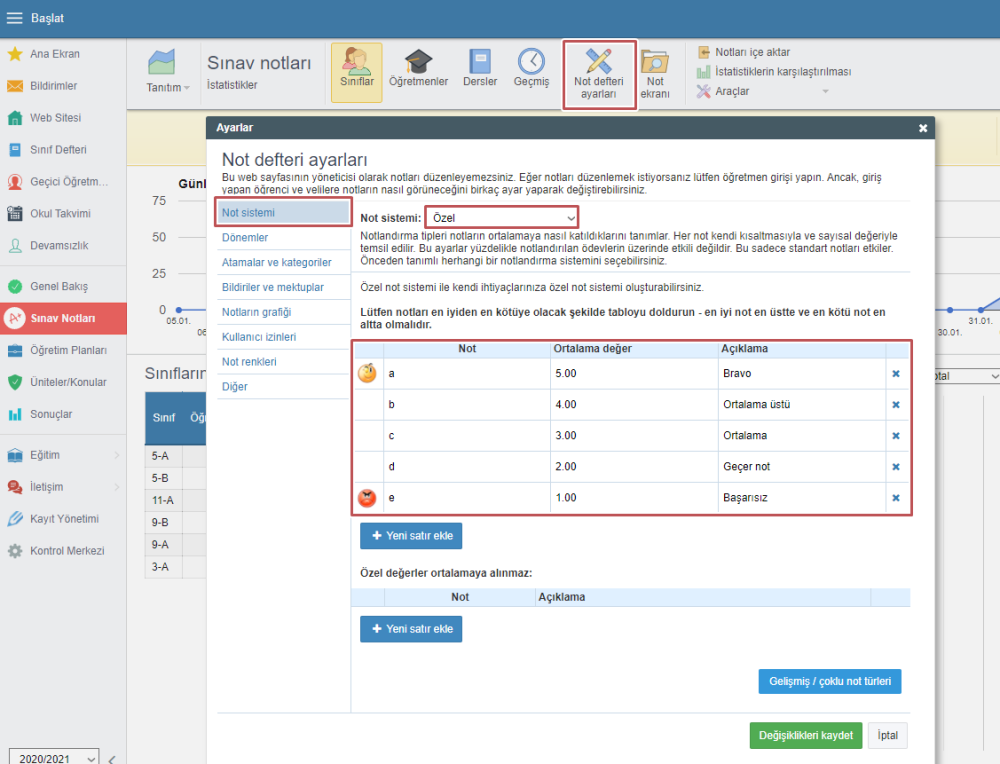Open Üniteler/Konular in sidebar

pos(63,382)
